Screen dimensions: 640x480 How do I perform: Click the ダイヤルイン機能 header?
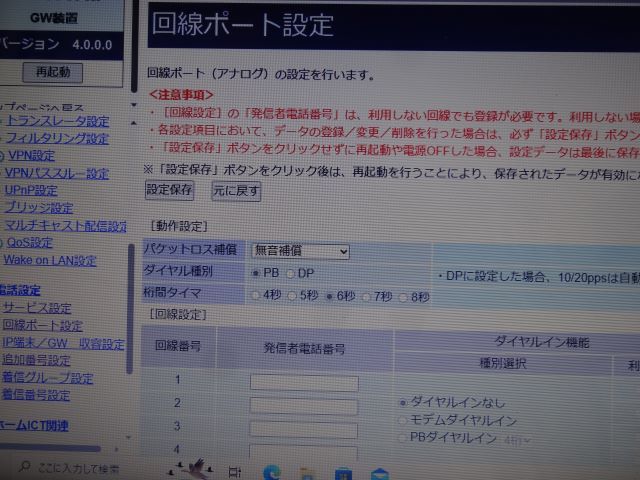[x=542, y=342]
